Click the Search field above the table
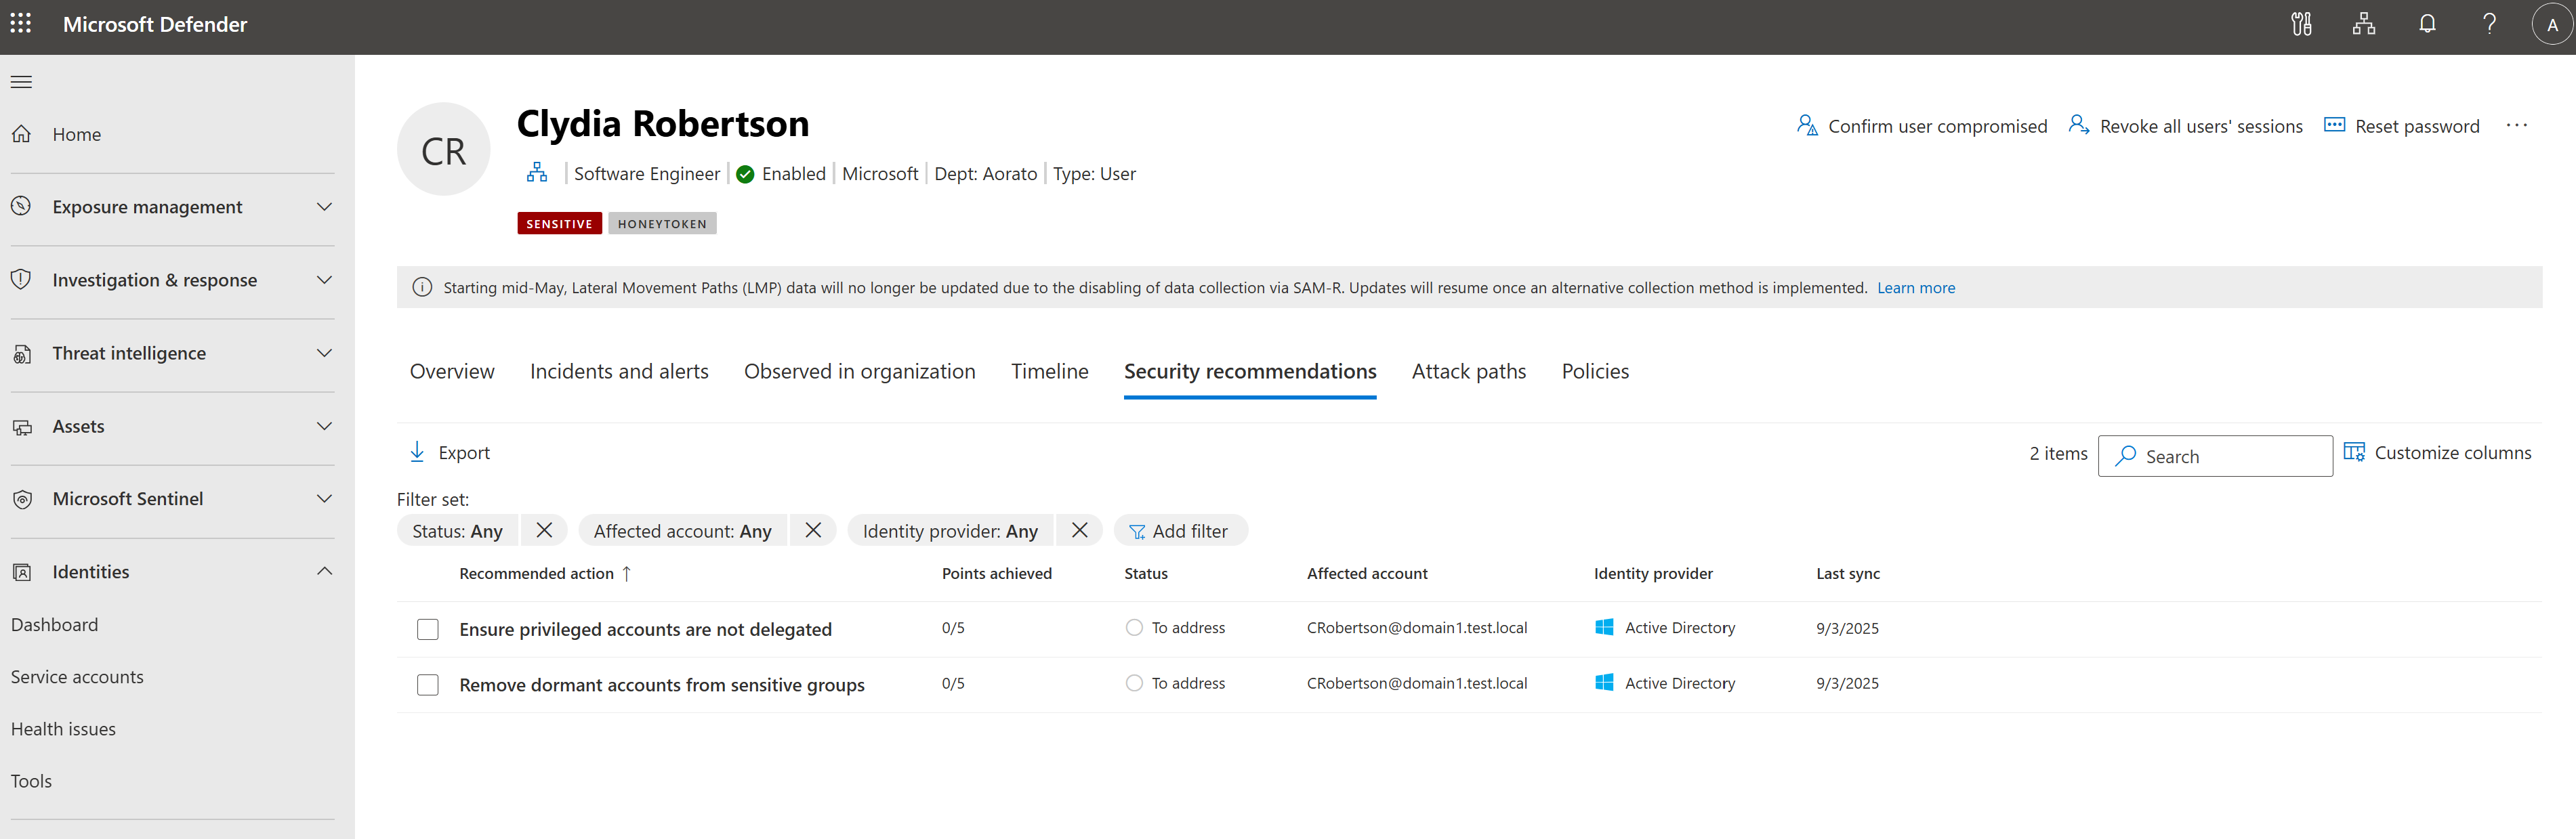2576x839 pixels. point(2215,455)
